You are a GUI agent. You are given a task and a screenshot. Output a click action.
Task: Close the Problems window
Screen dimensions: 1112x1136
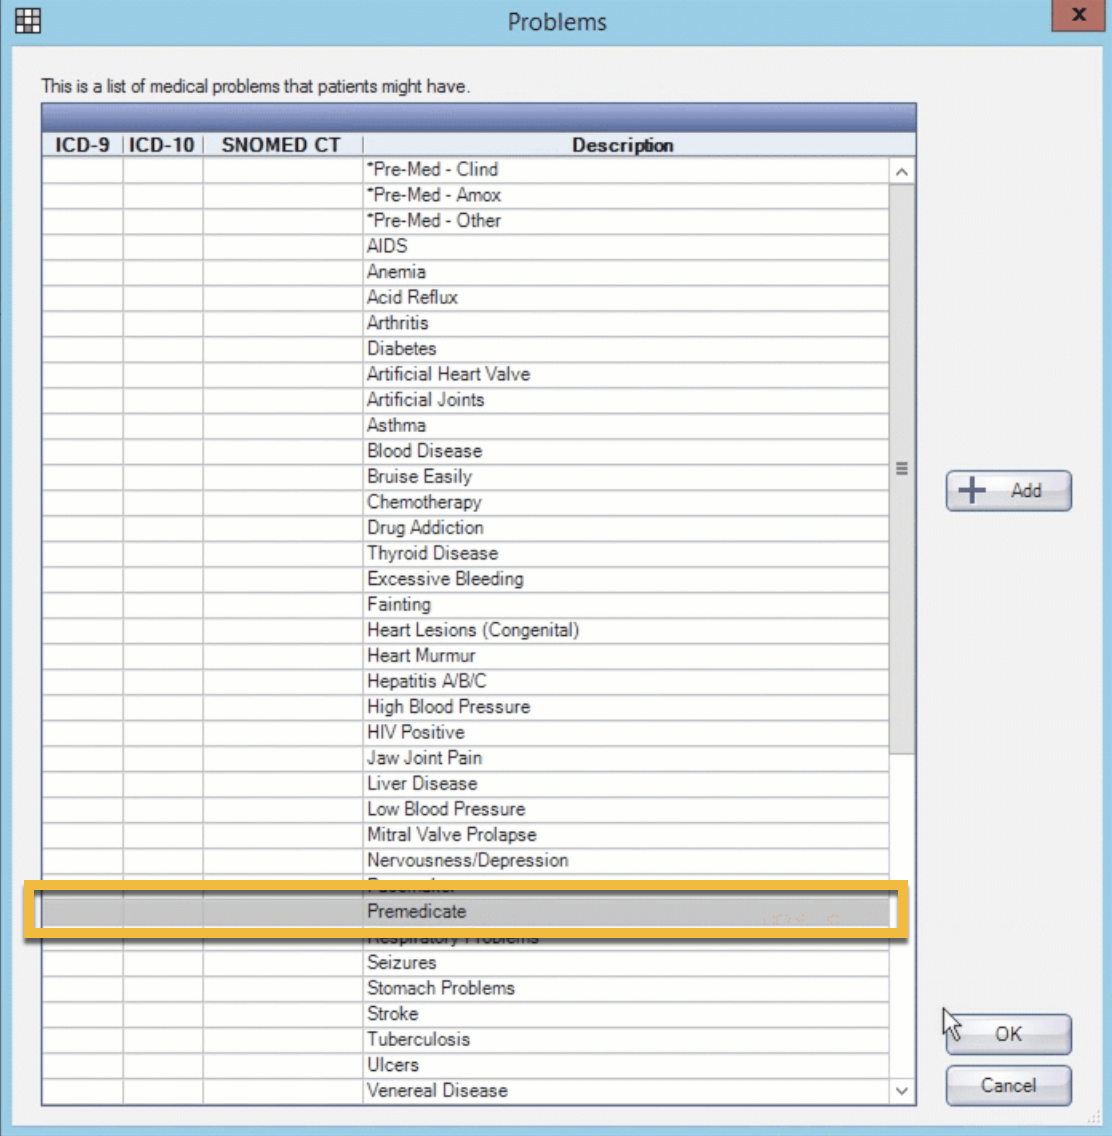[x=1078, y=15]
